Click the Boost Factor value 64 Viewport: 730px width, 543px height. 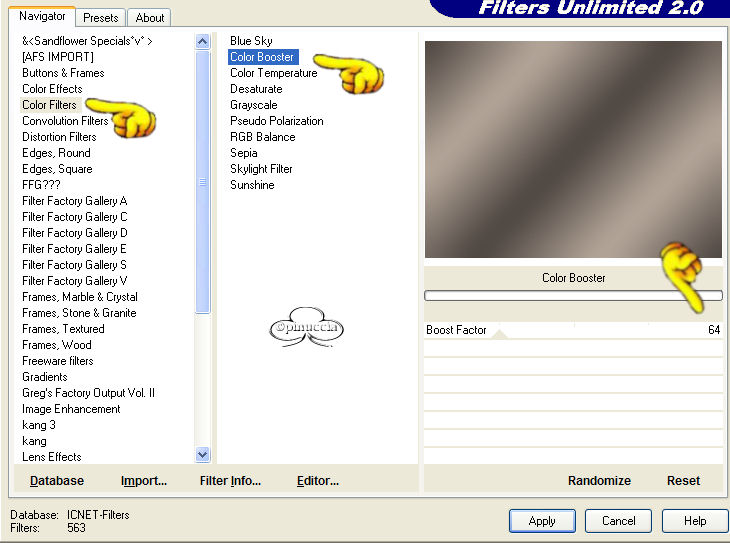pyautogui.click(x=714, y=330)
